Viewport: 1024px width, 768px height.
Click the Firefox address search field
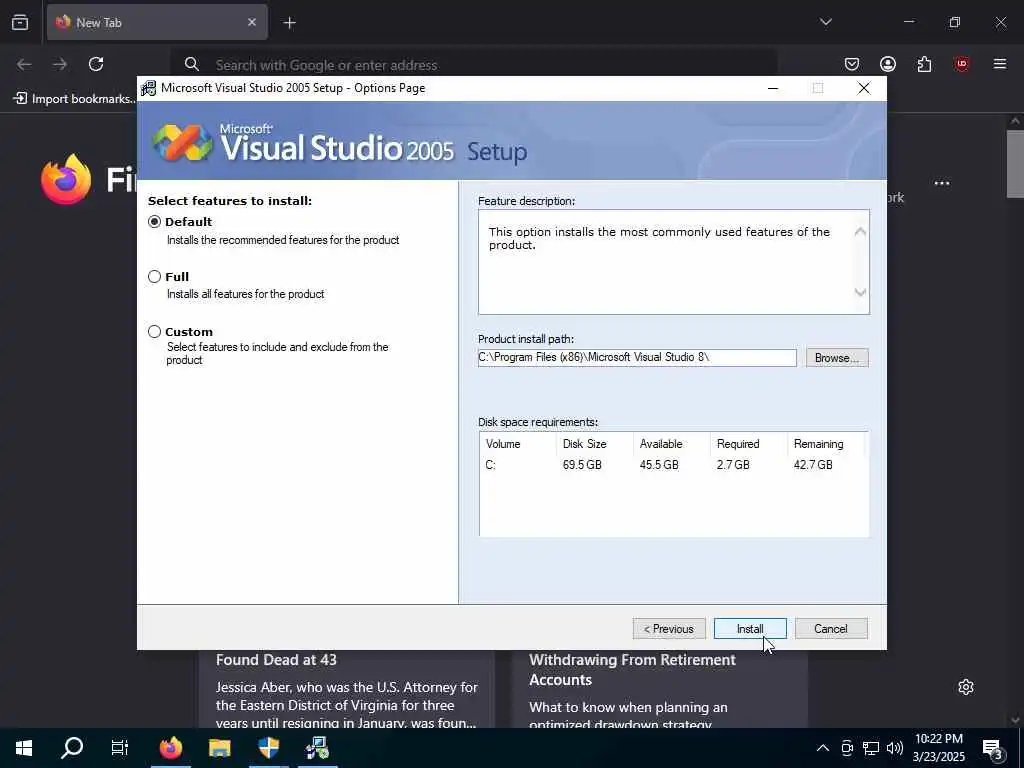474,65
